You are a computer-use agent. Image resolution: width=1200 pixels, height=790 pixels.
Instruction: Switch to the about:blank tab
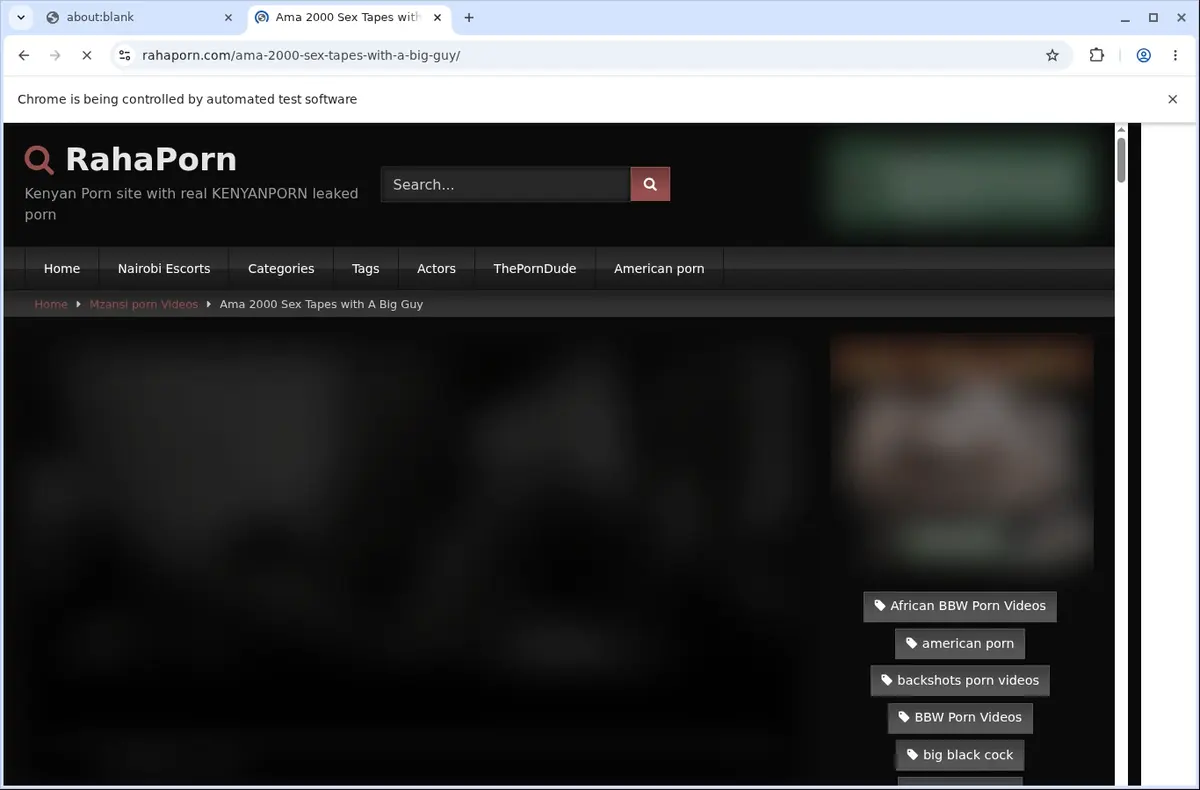(136, 17)
